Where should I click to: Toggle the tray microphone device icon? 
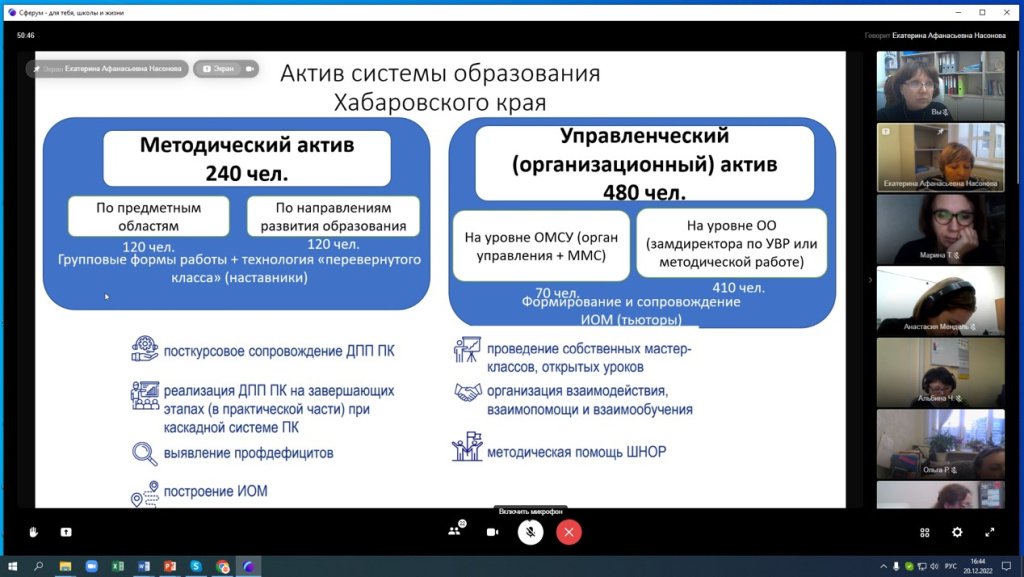click(896, 566)
